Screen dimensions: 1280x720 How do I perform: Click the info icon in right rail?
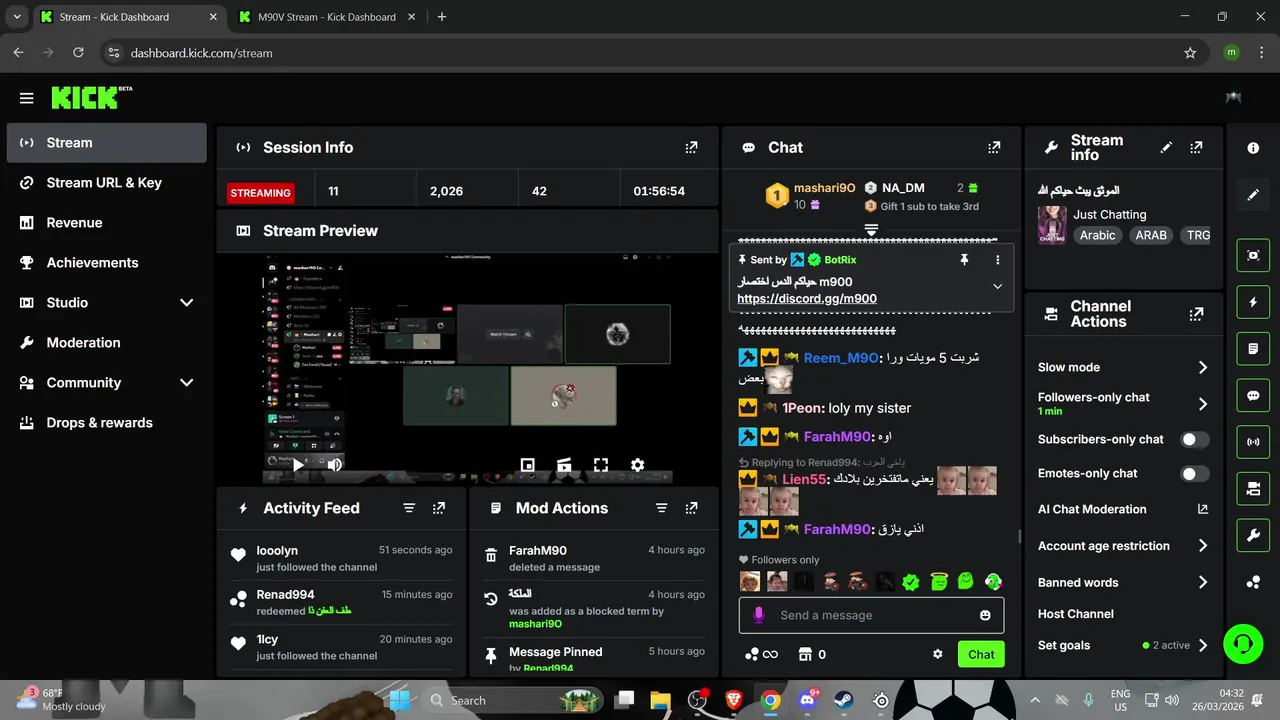(x=1253, y=148)
